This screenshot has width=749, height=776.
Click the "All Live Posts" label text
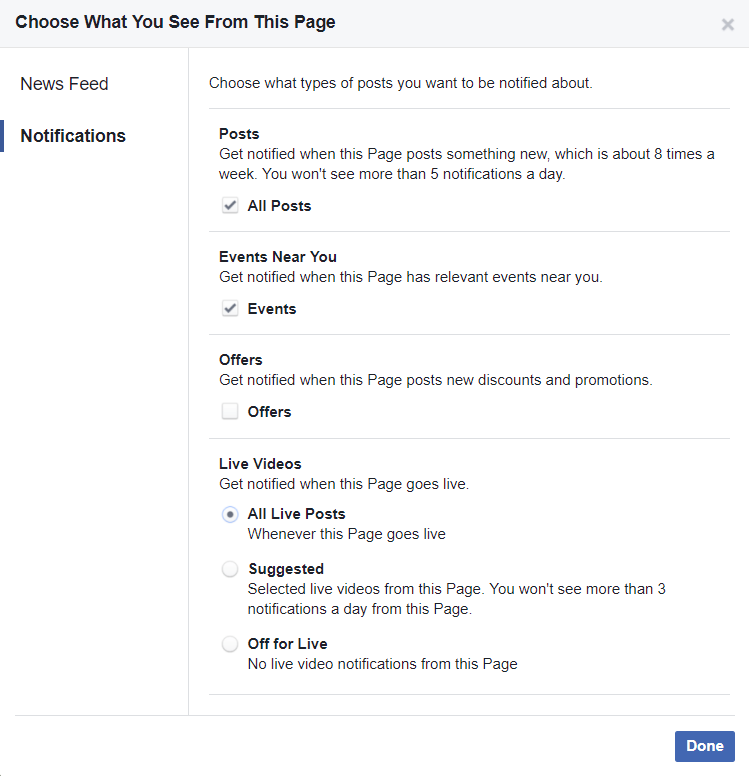(296, 514)
